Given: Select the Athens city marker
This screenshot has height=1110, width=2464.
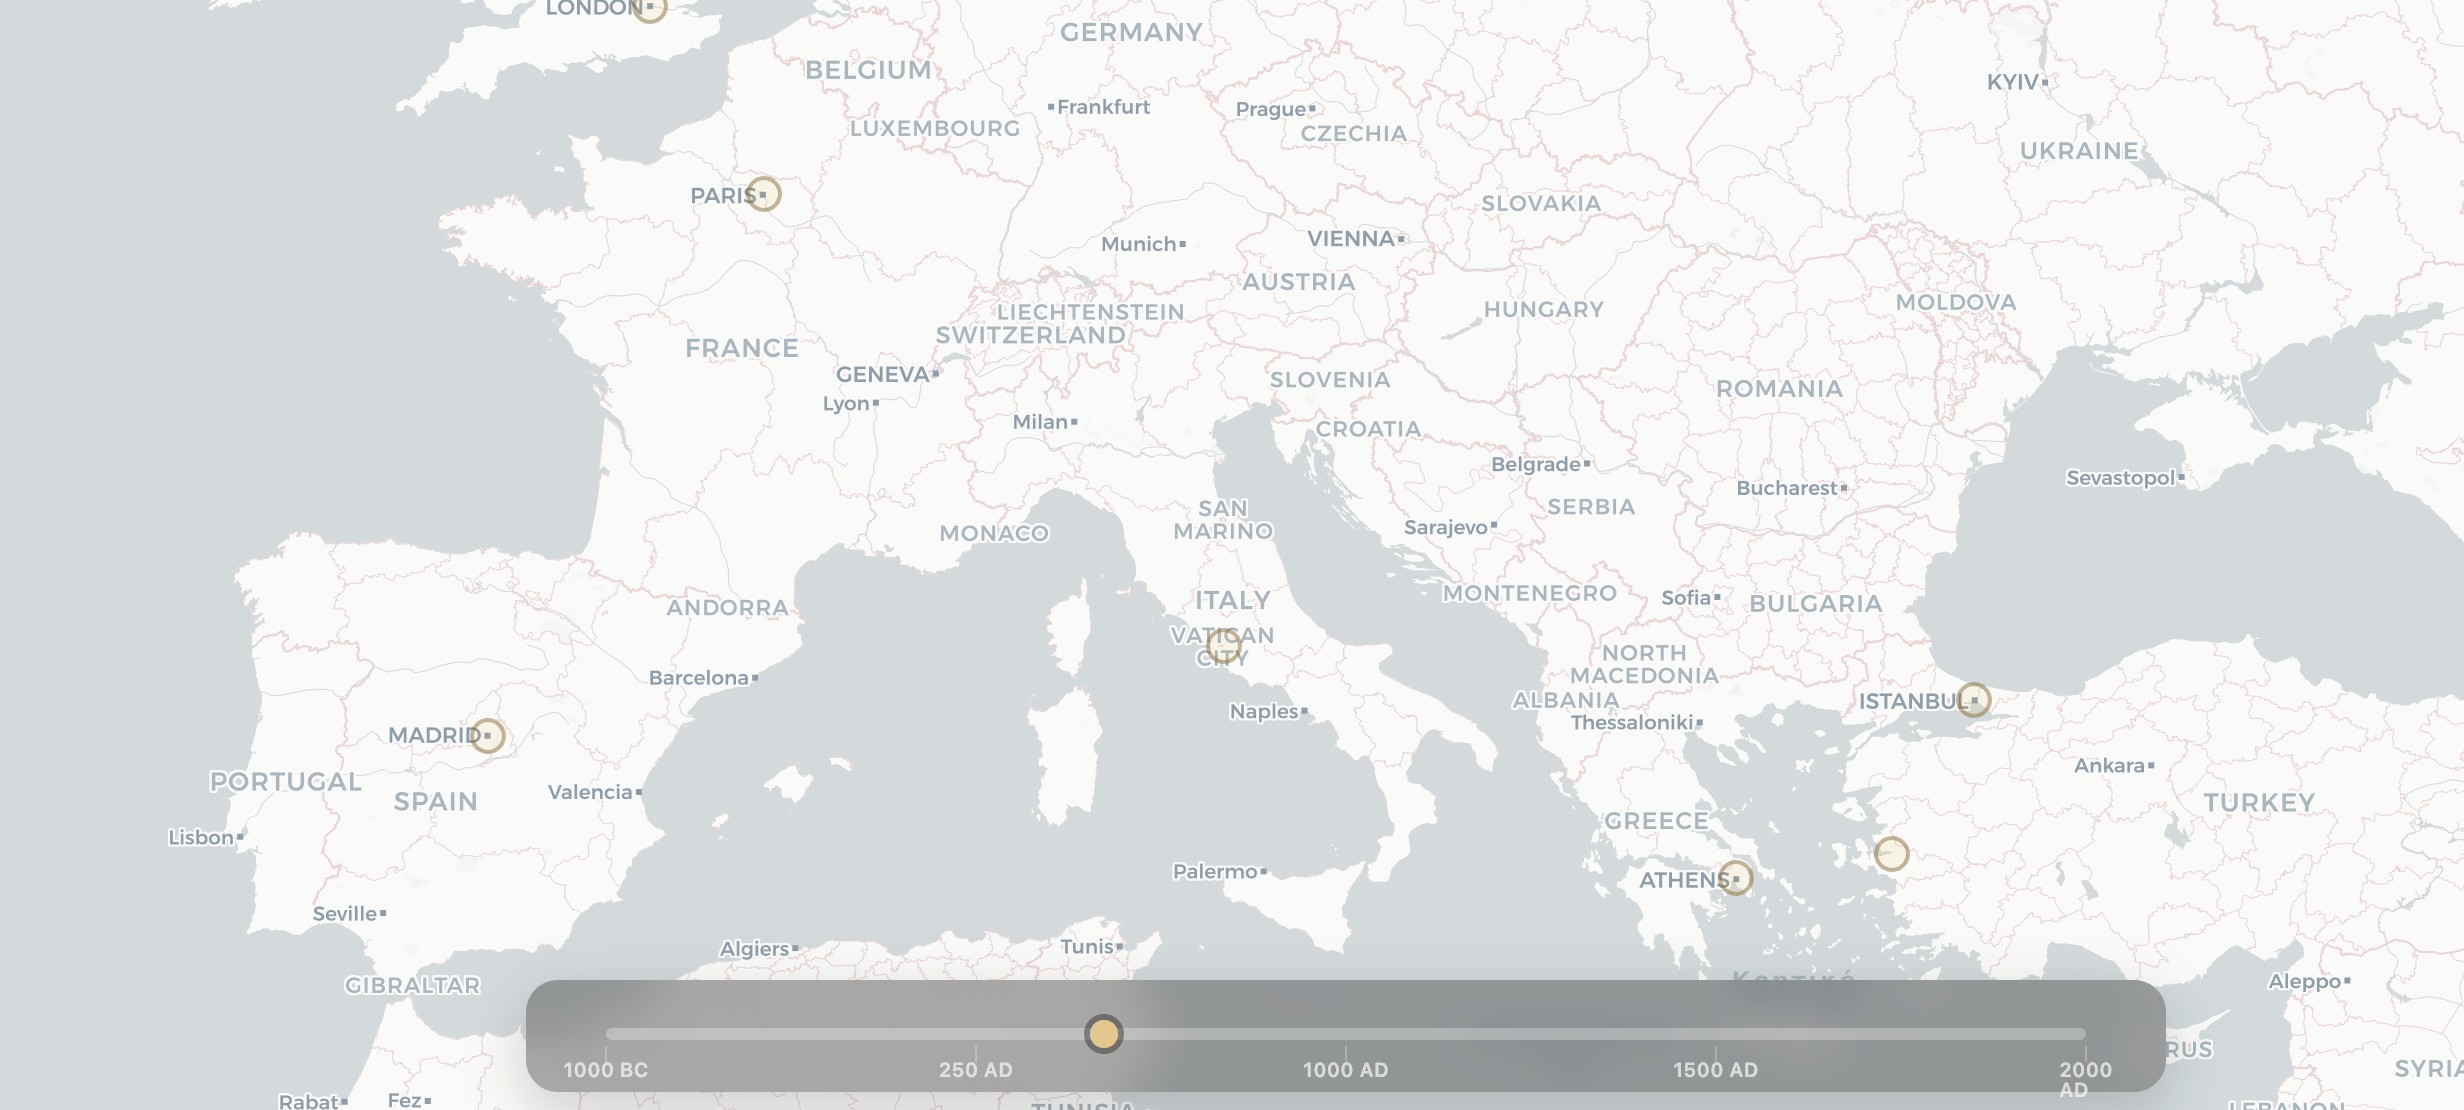Looking at the screenshot, I should (1737, 878).
